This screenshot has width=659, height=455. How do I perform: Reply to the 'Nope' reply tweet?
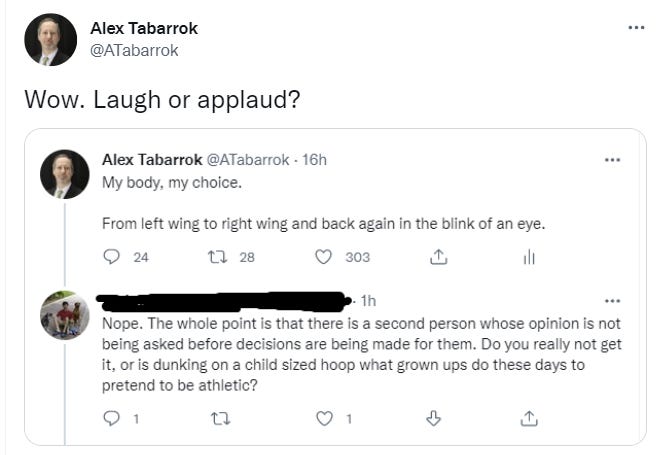coord(112,419)
